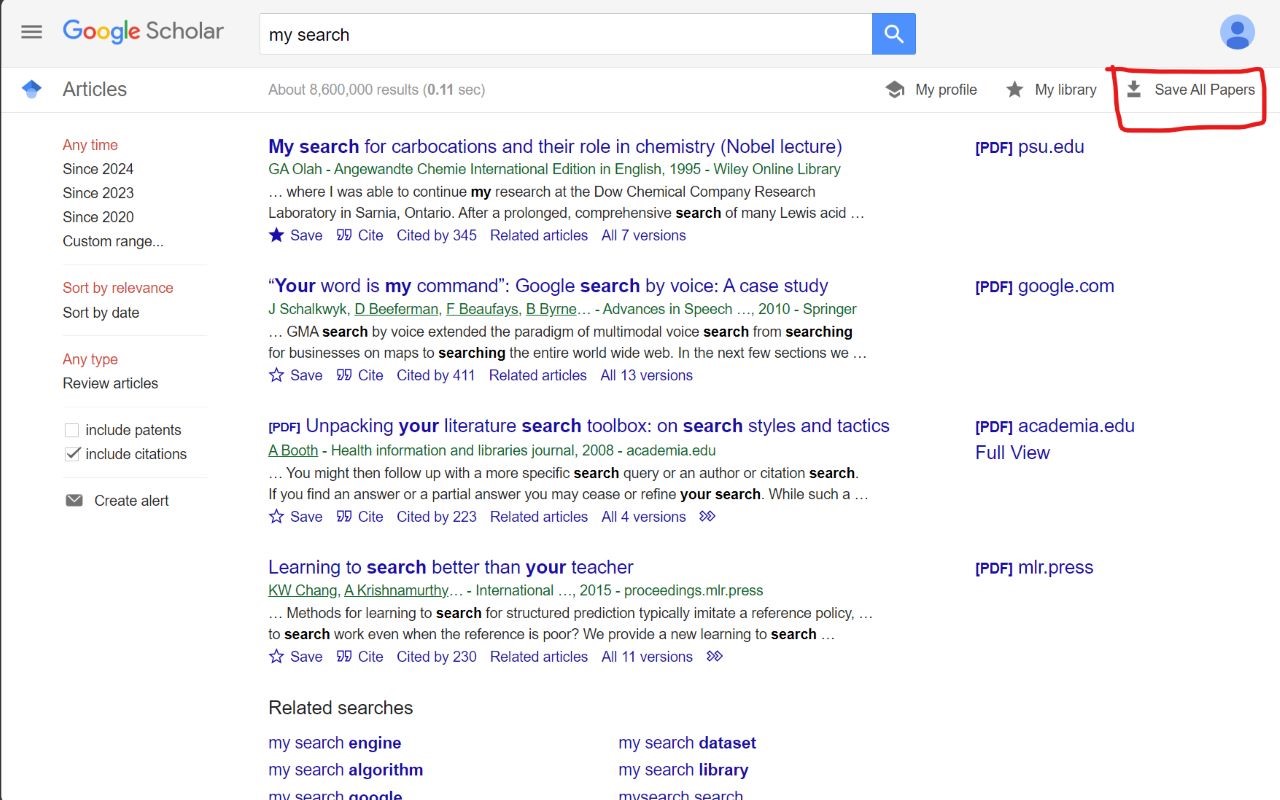The width and height of the screenshot is (1280, 800).
Task: Open the psu.edu PDF link
Action: (1030, 147)
